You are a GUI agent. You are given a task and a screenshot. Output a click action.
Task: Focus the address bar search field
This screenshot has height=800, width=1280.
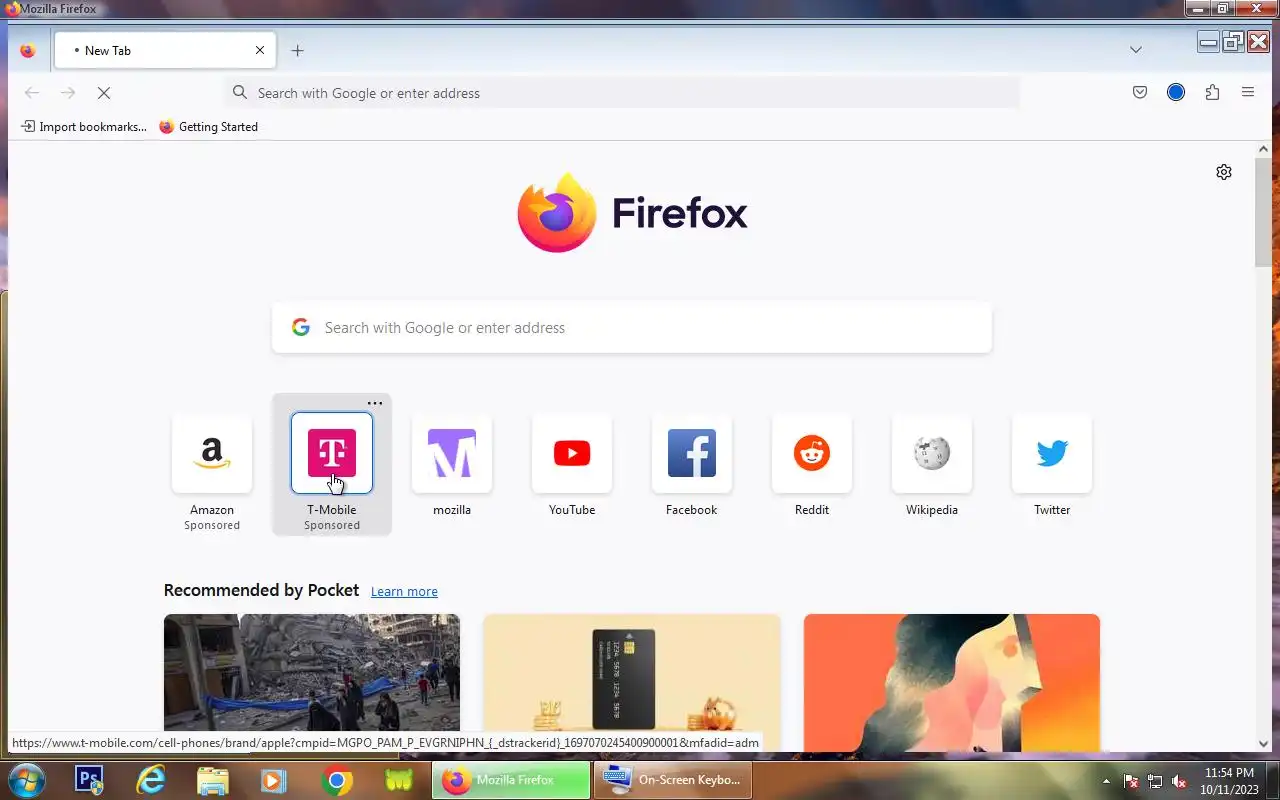click(622, 93)
